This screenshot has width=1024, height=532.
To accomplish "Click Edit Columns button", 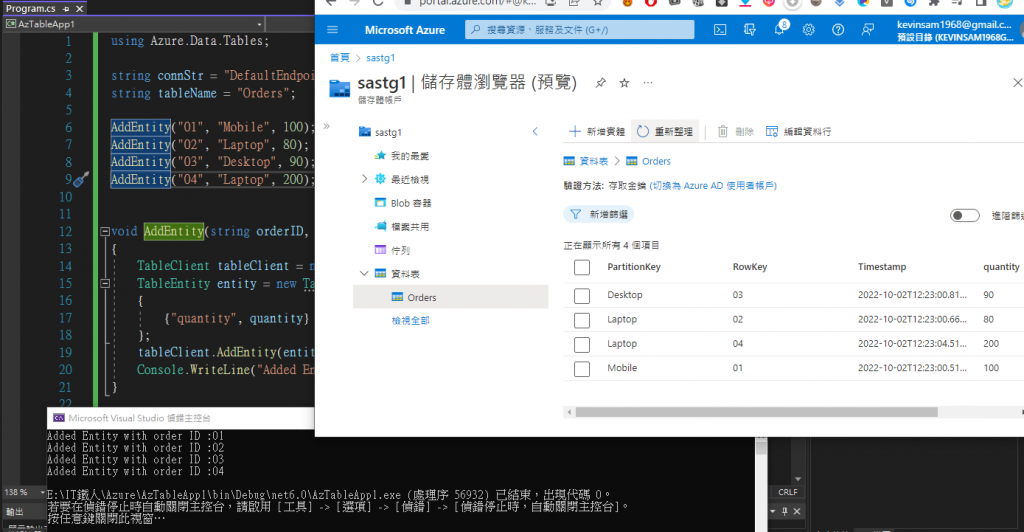I will [798, 132].
